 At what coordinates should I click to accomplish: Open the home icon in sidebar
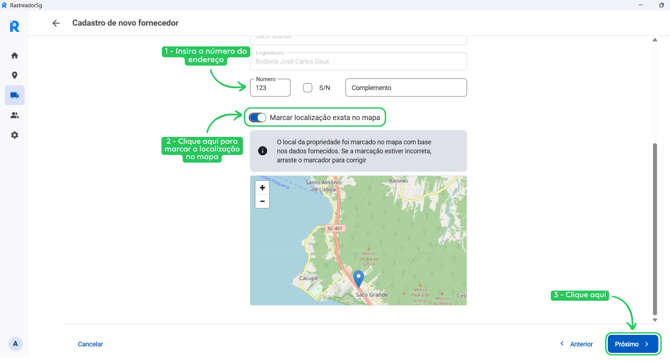coord(15,56)
